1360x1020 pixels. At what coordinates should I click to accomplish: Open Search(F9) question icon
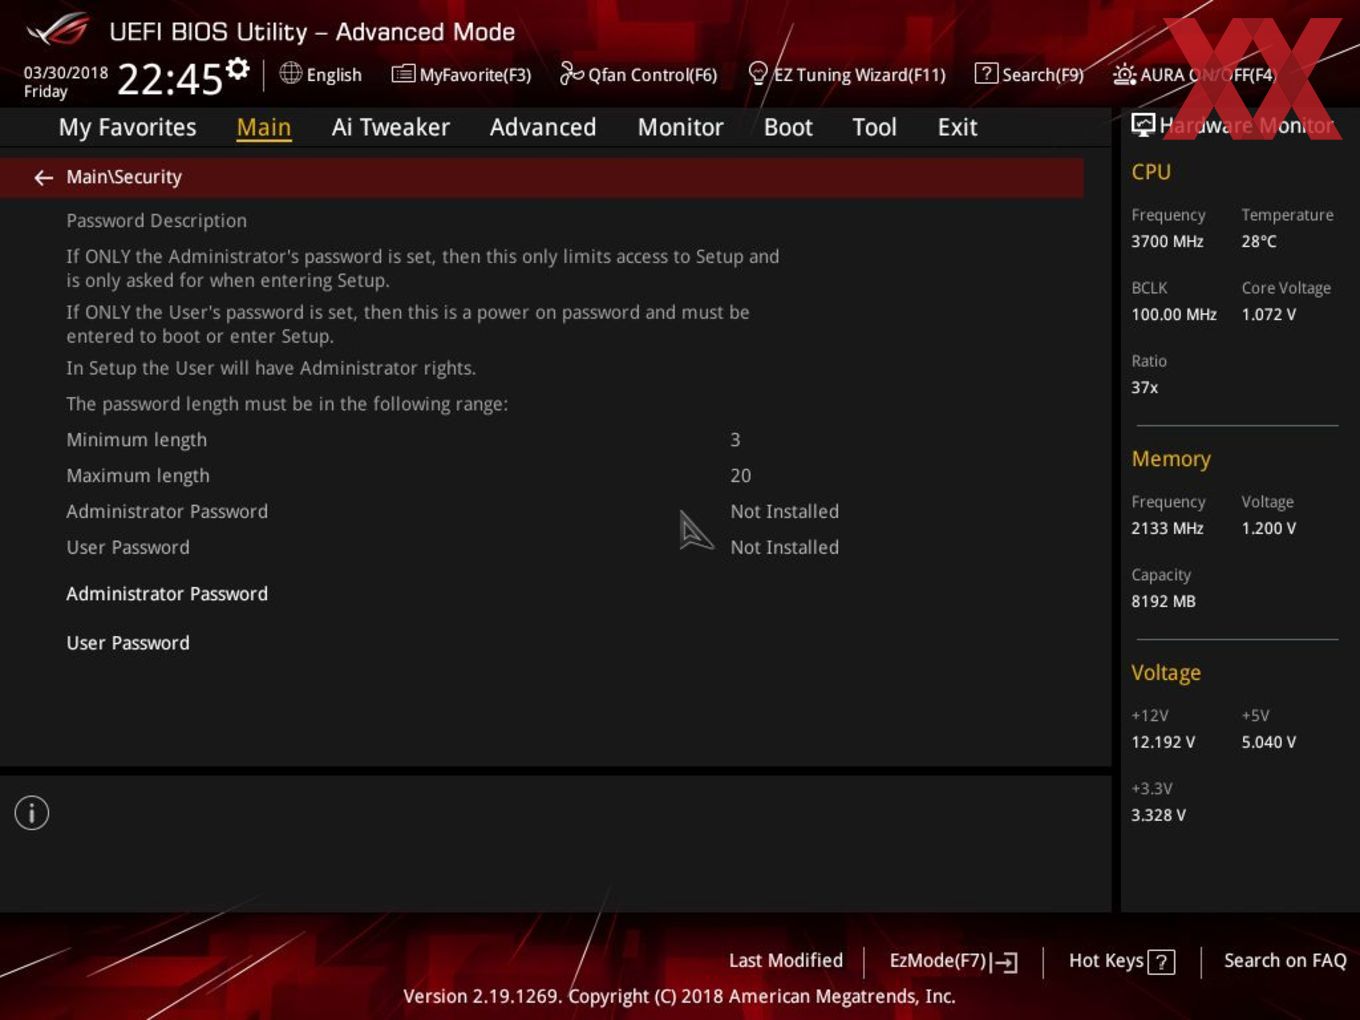(986, 73)
